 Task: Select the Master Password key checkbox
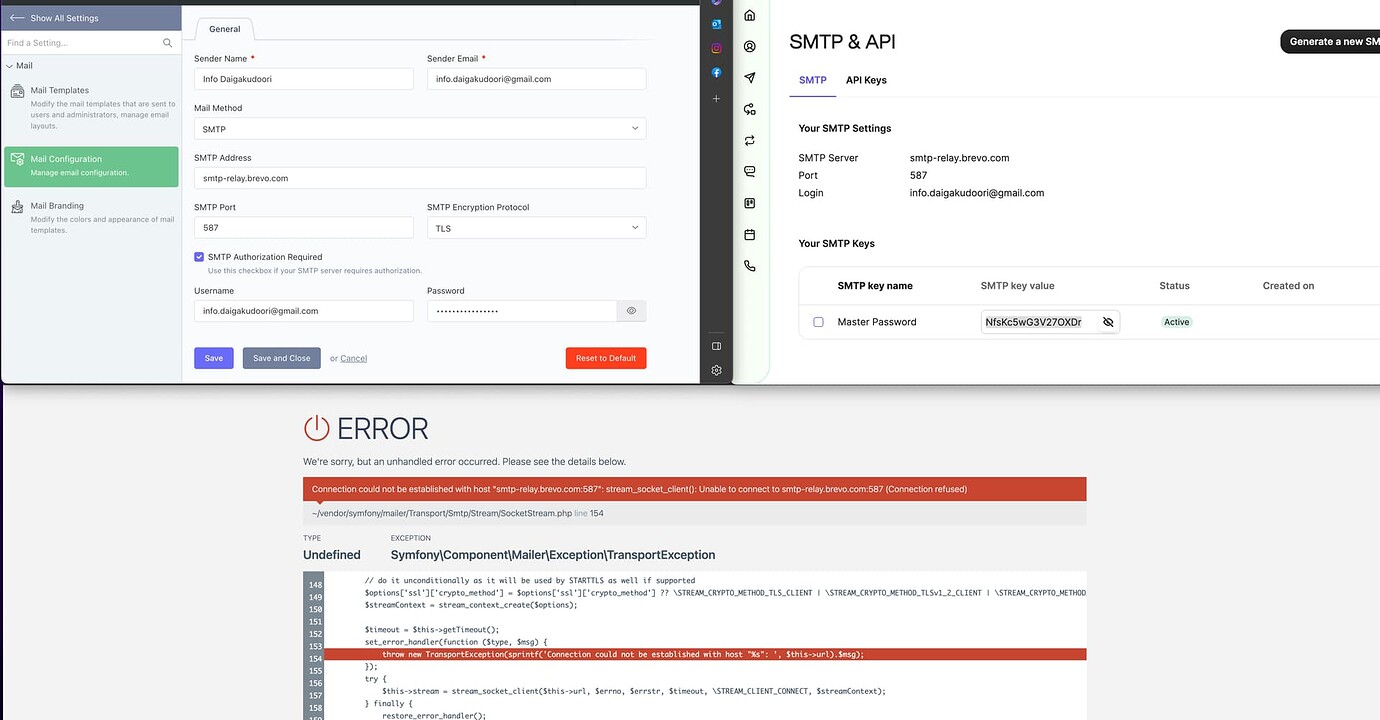coord(818,322)
